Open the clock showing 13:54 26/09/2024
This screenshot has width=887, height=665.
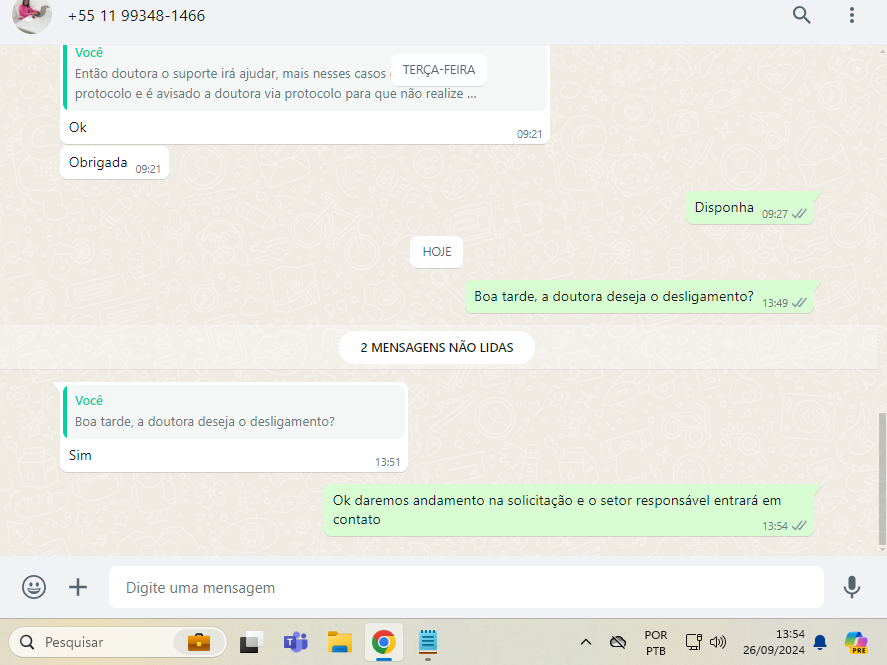coord(774,642)
